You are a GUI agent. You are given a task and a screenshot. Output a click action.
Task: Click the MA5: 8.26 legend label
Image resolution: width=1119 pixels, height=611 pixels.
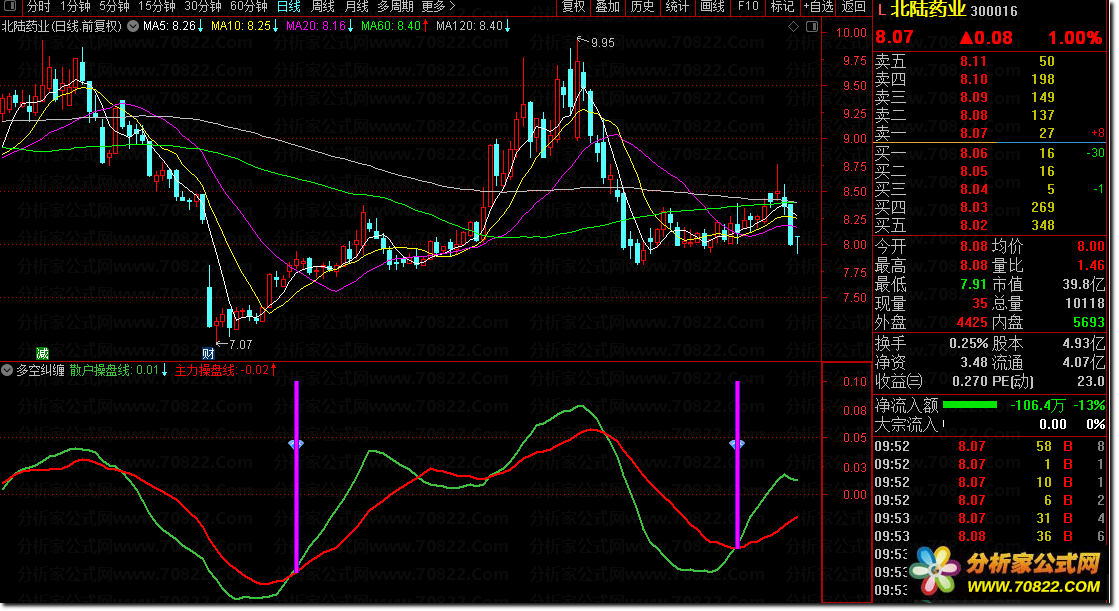pyautogui.click(x=173, y=26)
